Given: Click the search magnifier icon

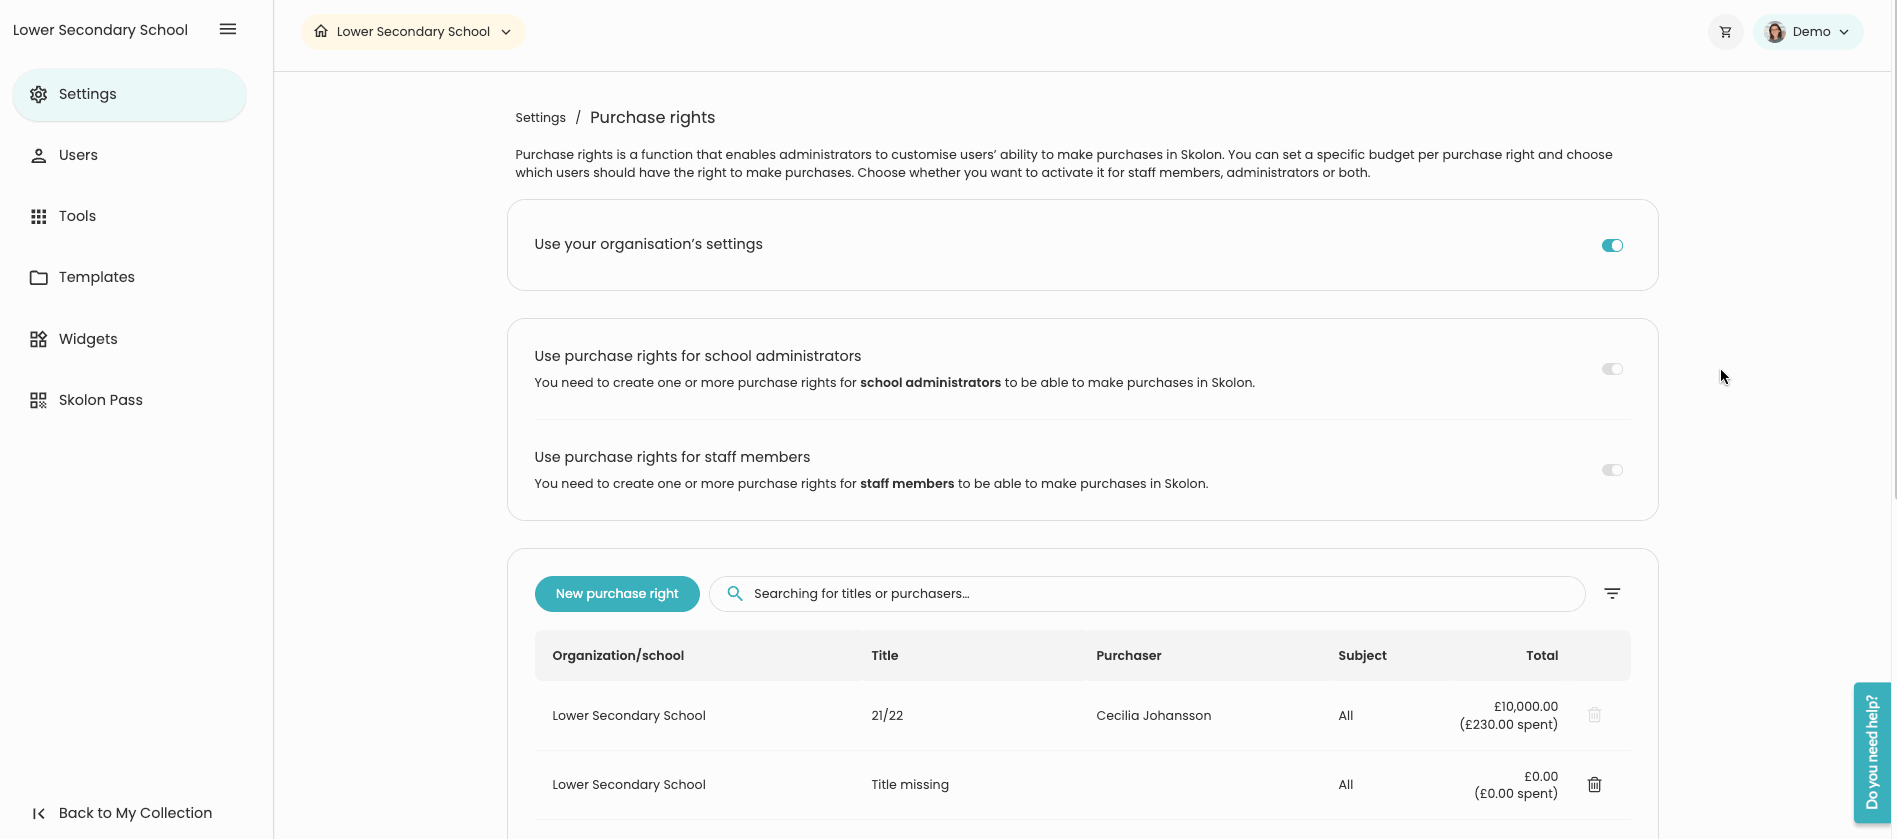Looking at the screenshot, I should [735, 594].
